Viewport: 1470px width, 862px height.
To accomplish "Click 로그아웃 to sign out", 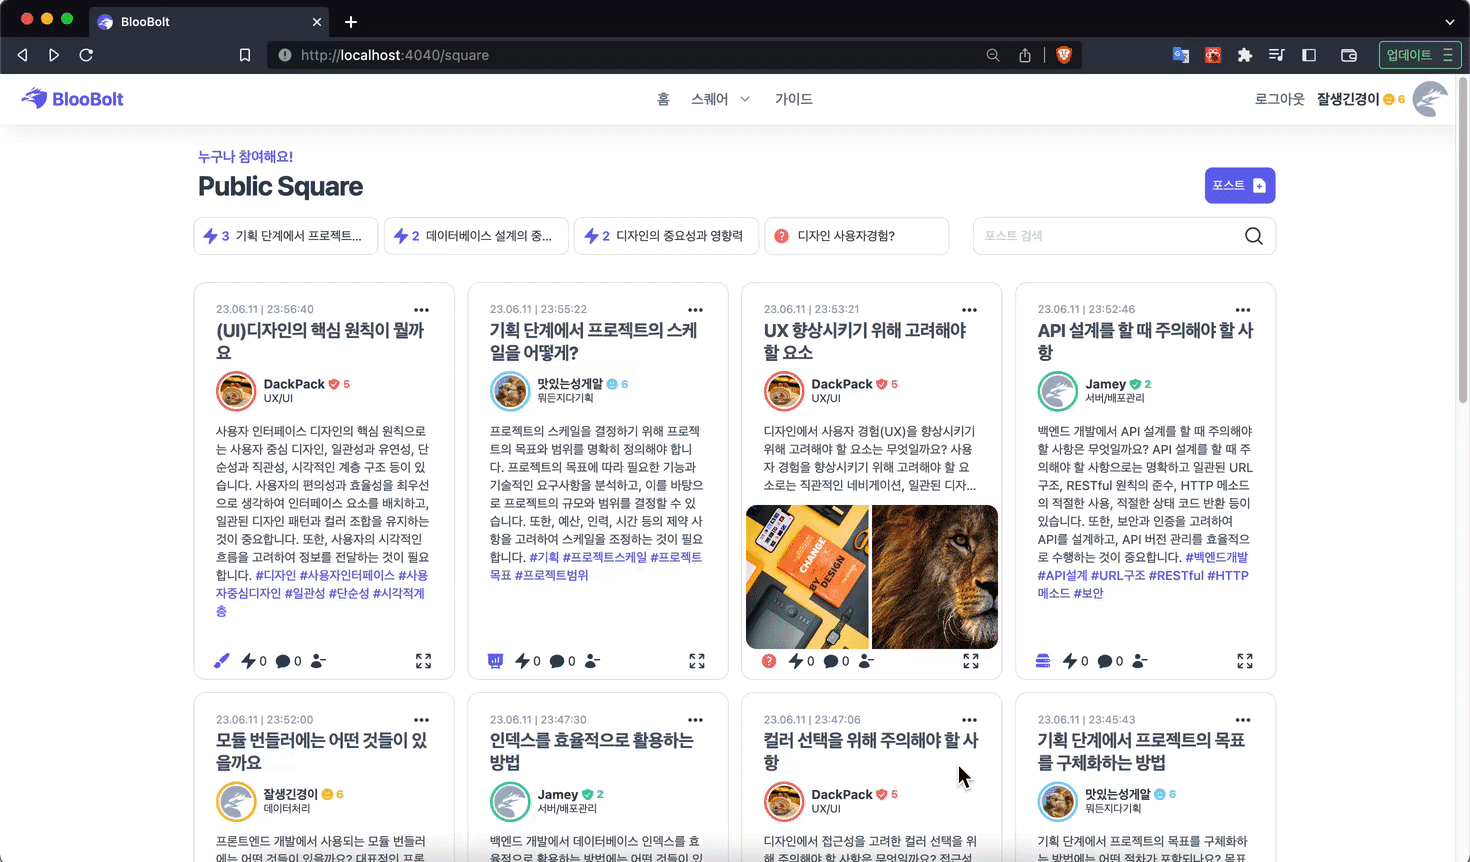I will [1280, 99].
